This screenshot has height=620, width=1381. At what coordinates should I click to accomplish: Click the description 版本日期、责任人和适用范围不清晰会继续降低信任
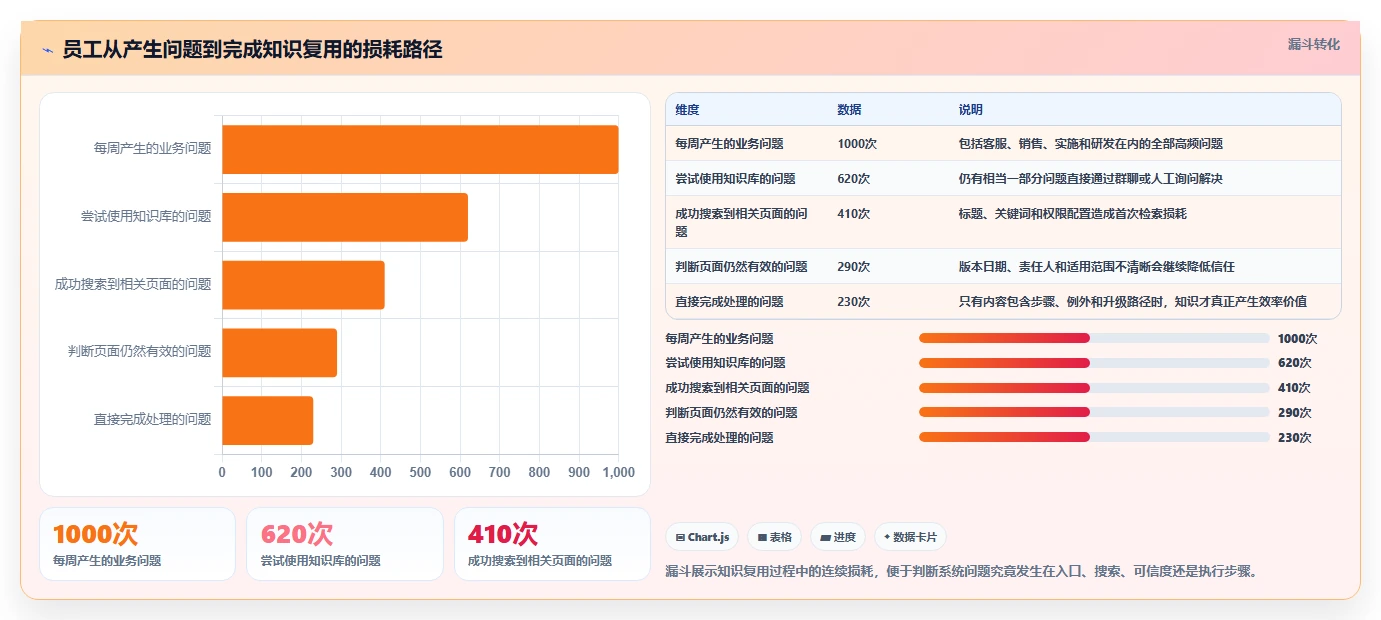tap(1096, 267)
